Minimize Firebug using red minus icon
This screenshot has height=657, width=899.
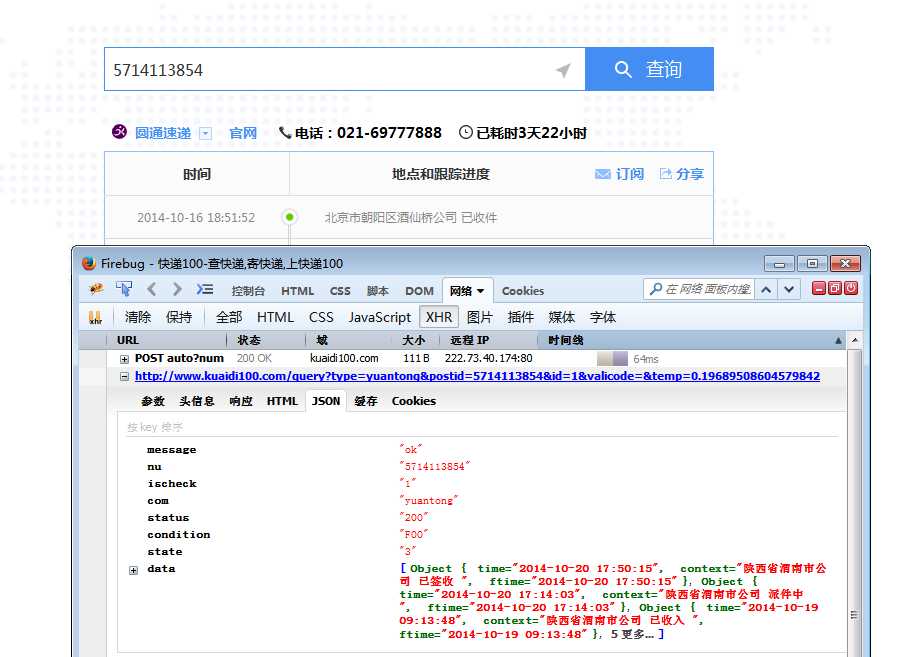819,288
